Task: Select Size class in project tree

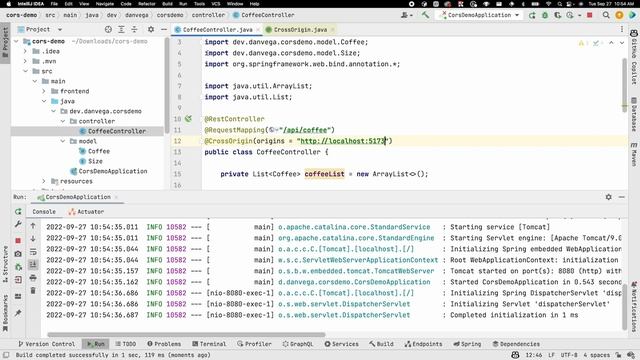Action: click(x=95, y=161)
